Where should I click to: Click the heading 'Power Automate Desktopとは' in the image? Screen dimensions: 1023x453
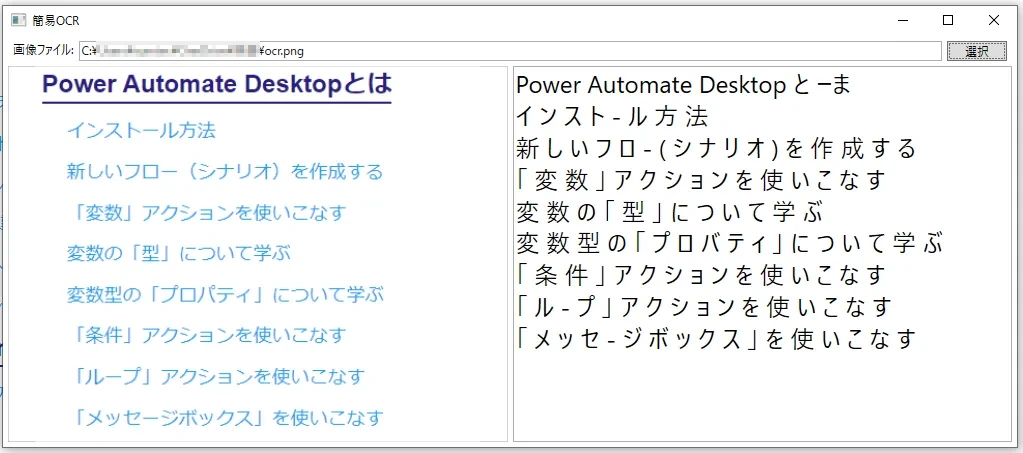coord(217,84)
